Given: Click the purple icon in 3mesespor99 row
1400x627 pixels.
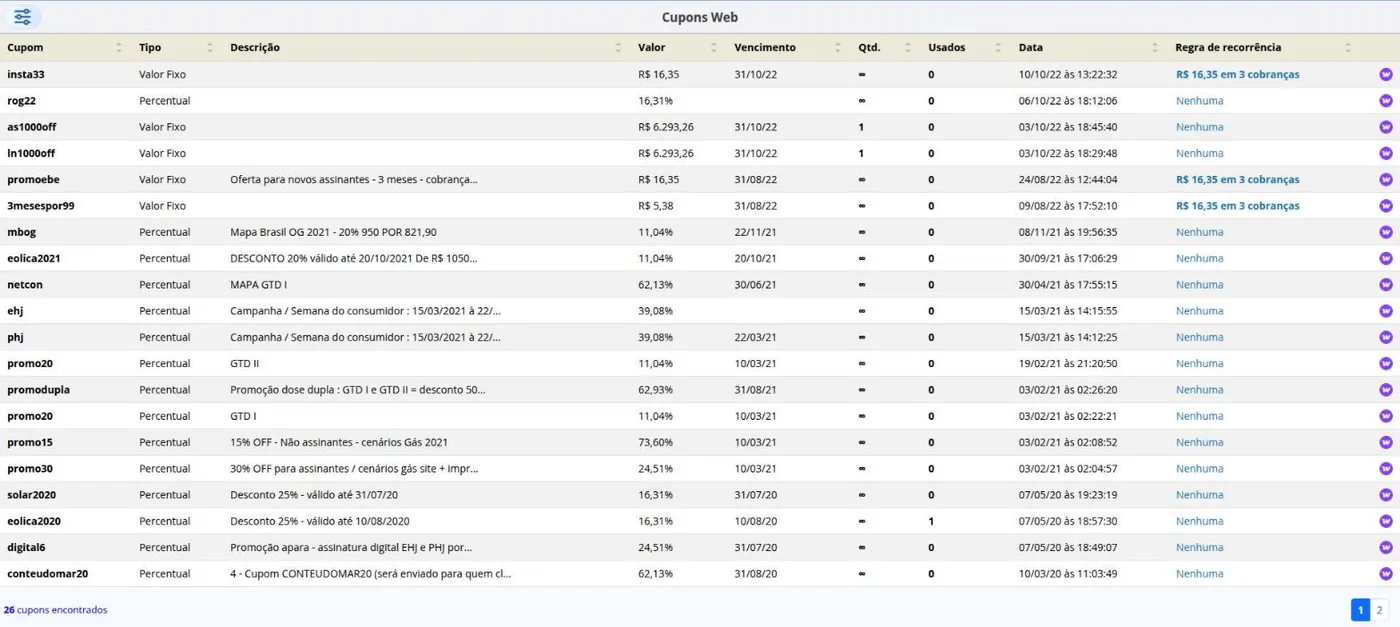Looking at the screenshot, I should pyautogui.click(x=1386, y=206).
